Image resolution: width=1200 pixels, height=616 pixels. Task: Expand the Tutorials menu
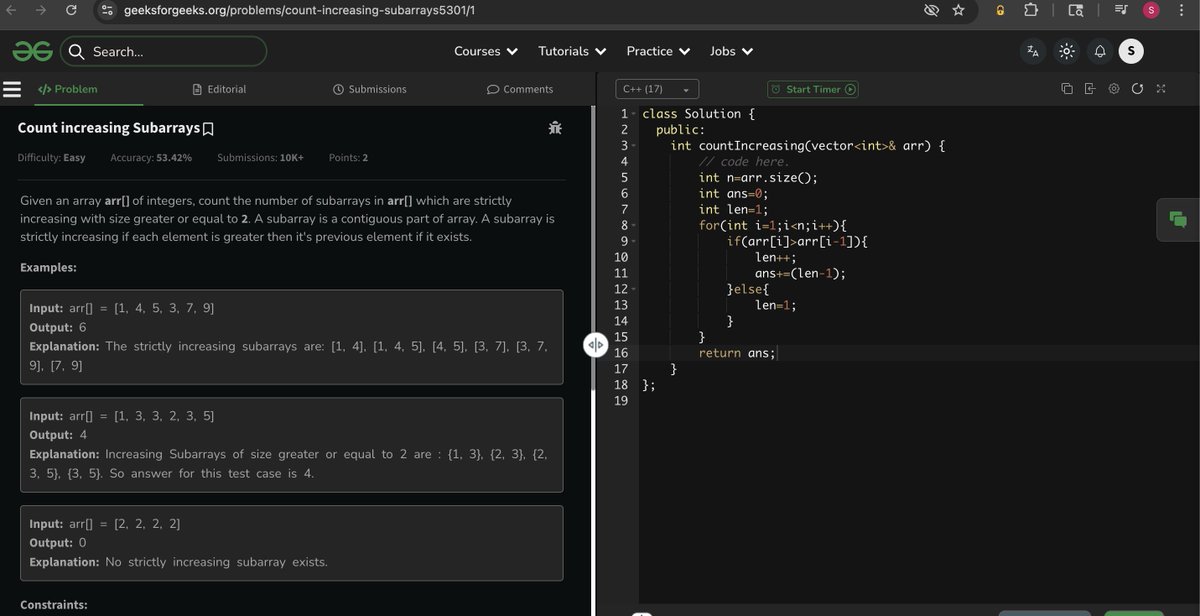point(572,51)
